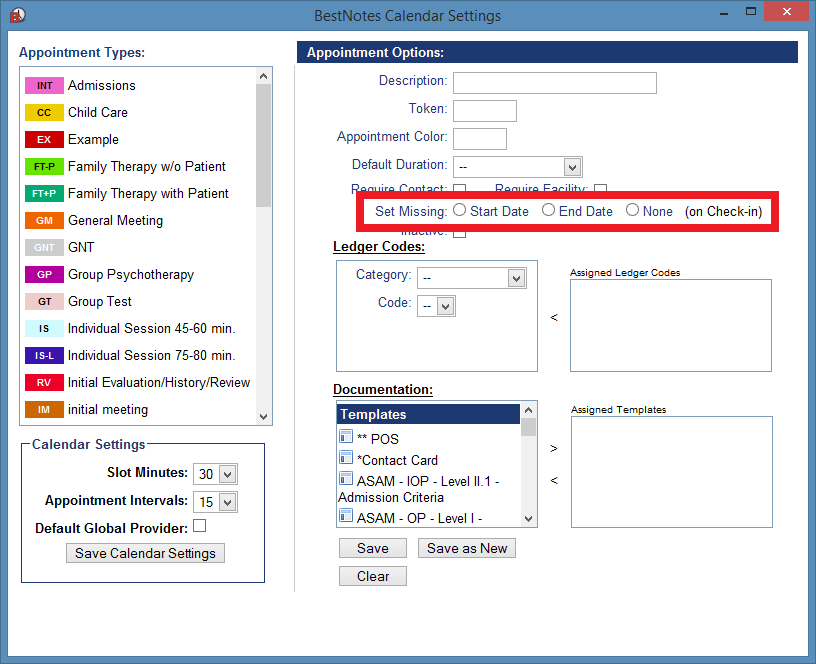Open the Appointment Intervals dropdown
This screenshot has height=664, width=816.
(215, 502)
